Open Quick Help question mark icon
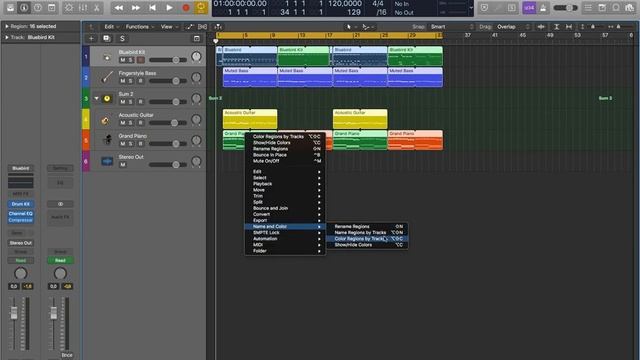The height and width of the screenshot is (360, 640). click(38, 8)
